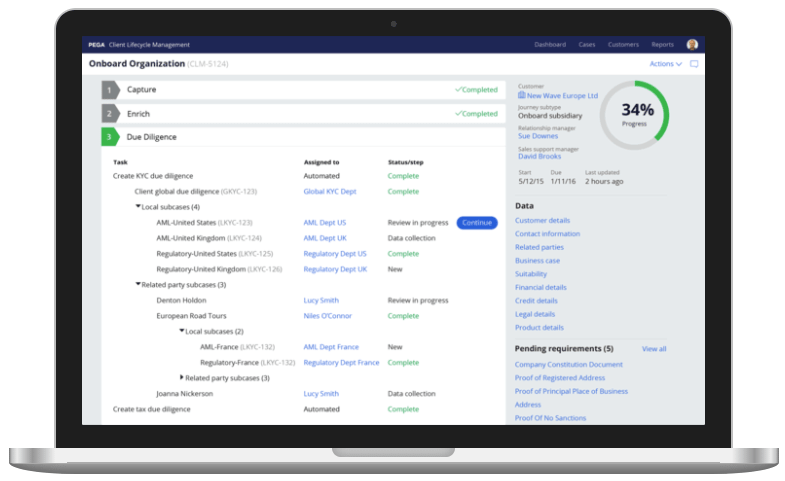This screenshot has width=785, height=481.
Task: Open the AML Dept US link
Action: pyautogui.click(x=324, y=223)
